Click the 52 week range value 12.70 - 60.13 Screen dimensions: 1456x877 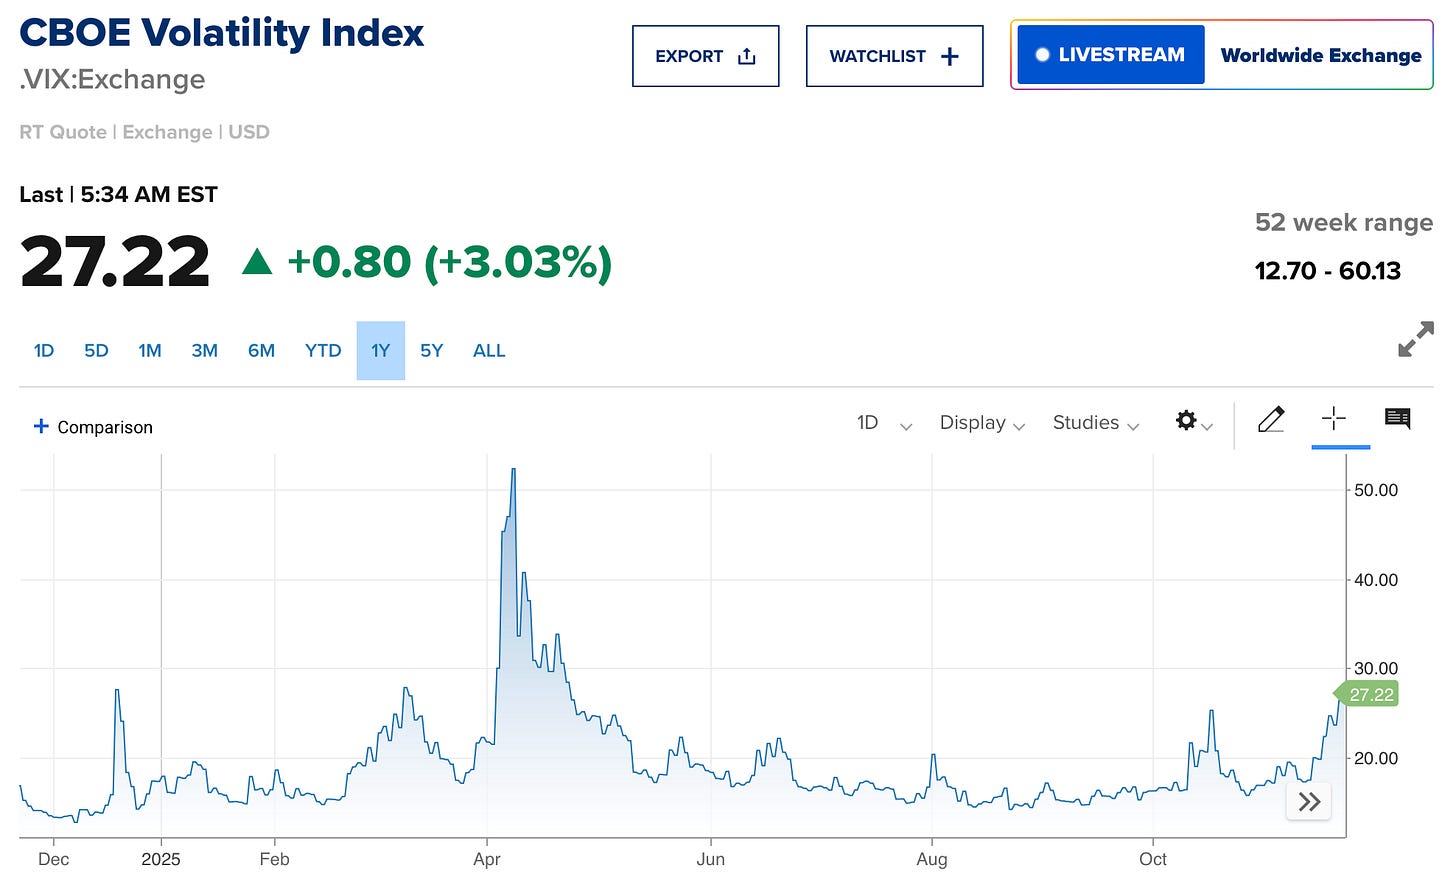[x=1327, y=271]
